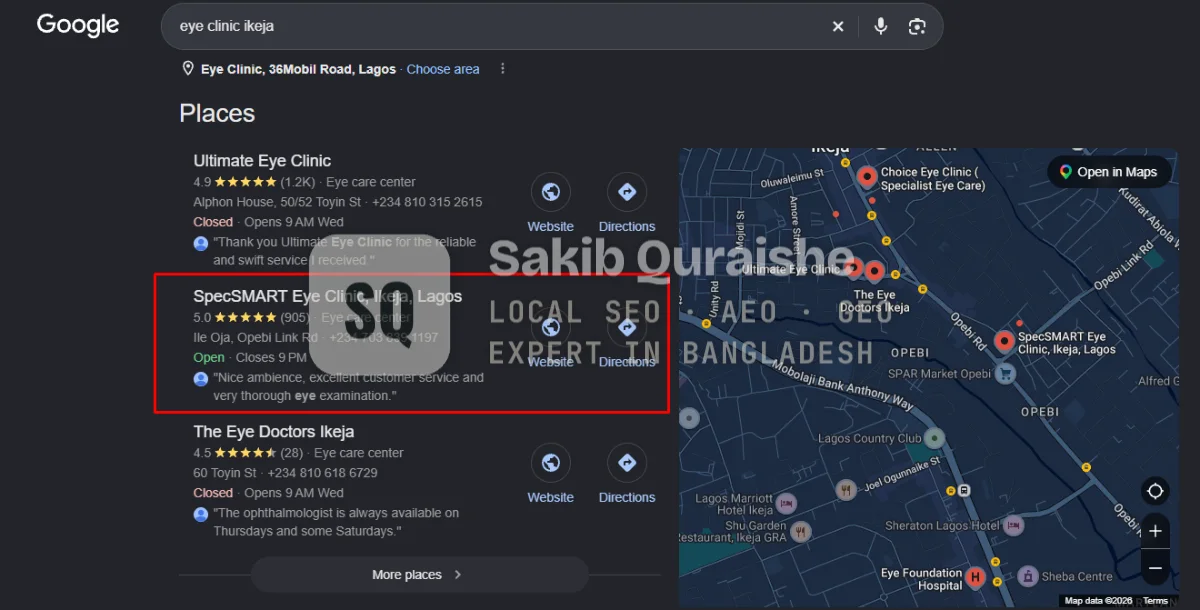Focus the search field with eye clinic ikeja

[495, 26]
